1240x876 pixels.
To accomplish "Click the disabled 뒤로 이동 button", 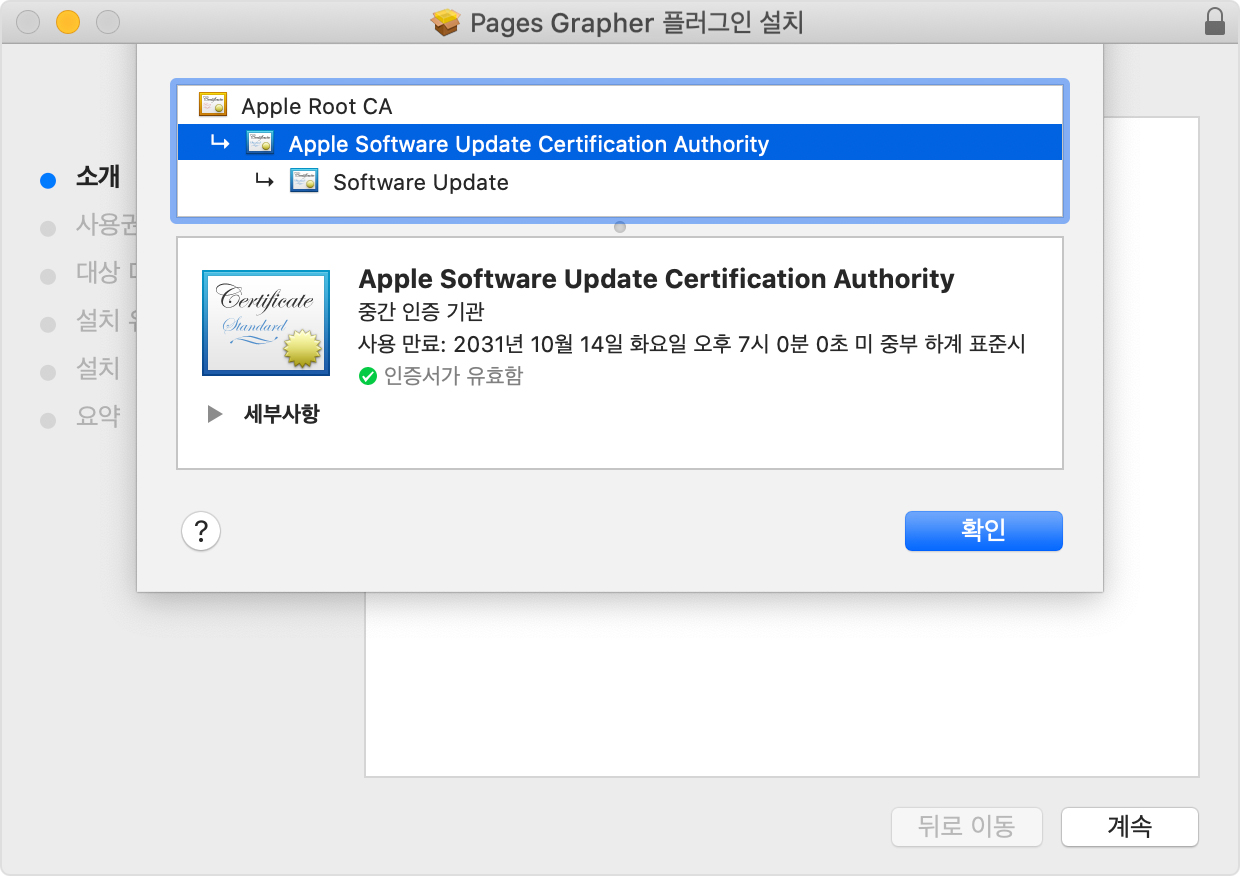I will coord(966,827).
